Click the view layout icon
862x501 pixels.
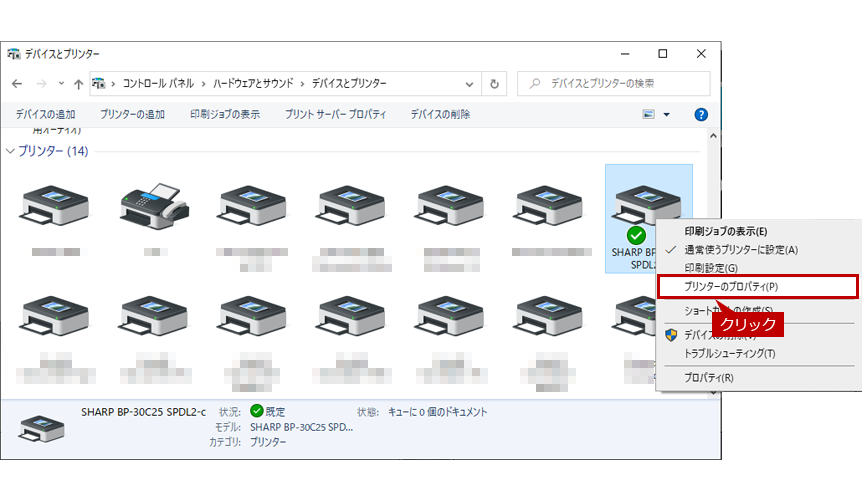point(649,114)
